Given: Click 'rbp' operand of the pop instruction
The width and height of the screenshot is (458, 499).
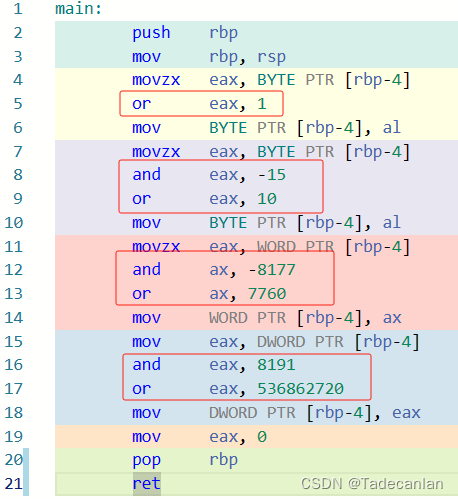Looking at the screenshot, I should tap(223, 460).
